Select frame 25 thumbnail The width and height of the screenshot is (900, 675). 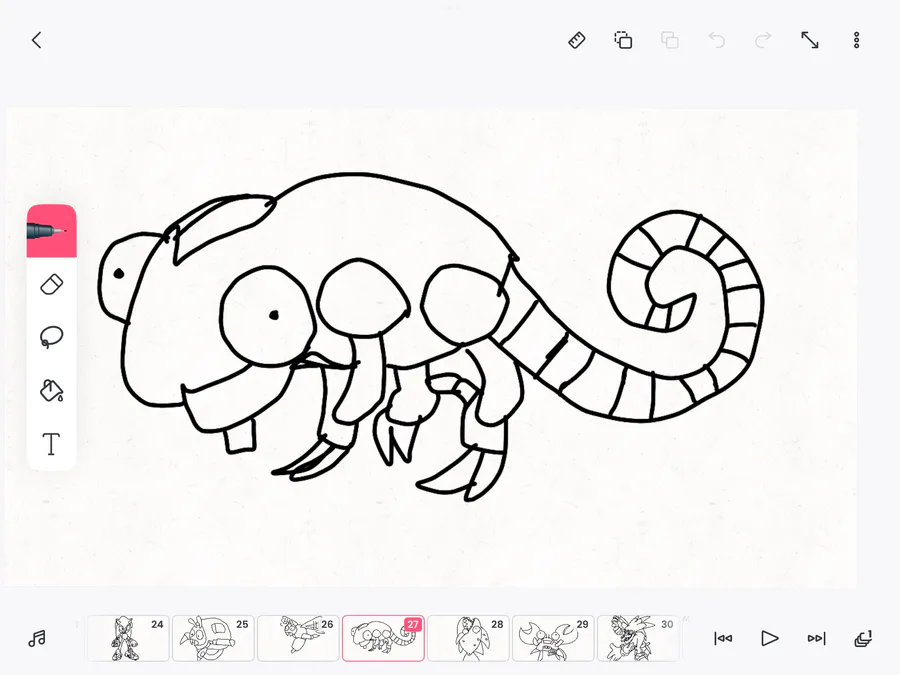tap(213, 638)
